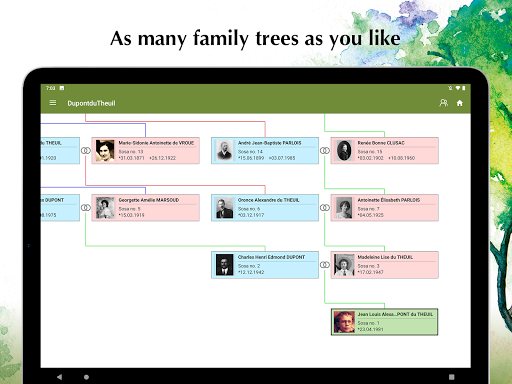The image size is (512, 384).
Task: Click Renée Bonne CLUSAC portrait photo
Action: tap(344, 151)
